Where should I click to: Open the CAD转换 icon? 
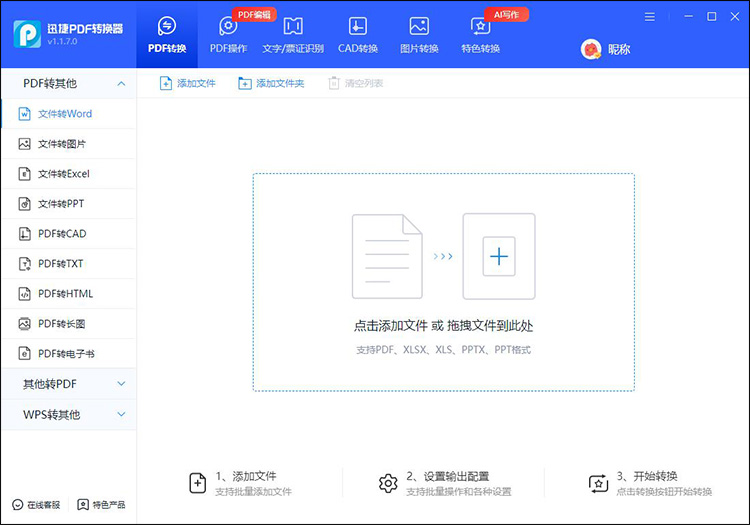[357, 27]
